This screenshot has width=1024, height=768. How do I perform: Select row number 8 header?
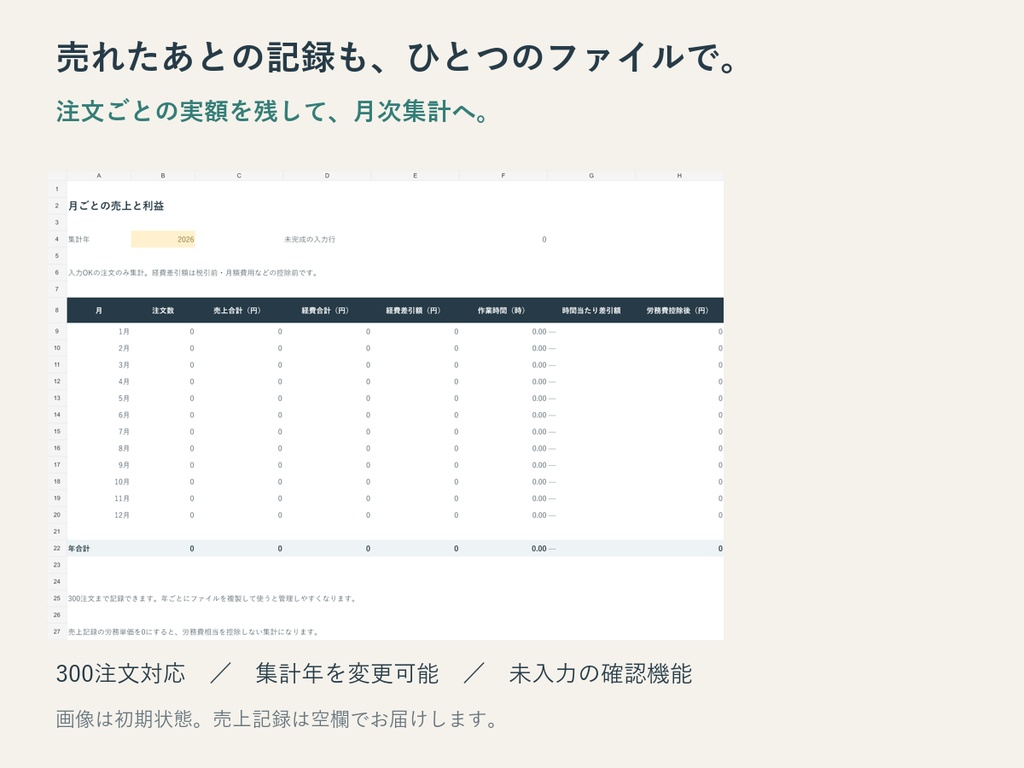click(x=57, y=310)
